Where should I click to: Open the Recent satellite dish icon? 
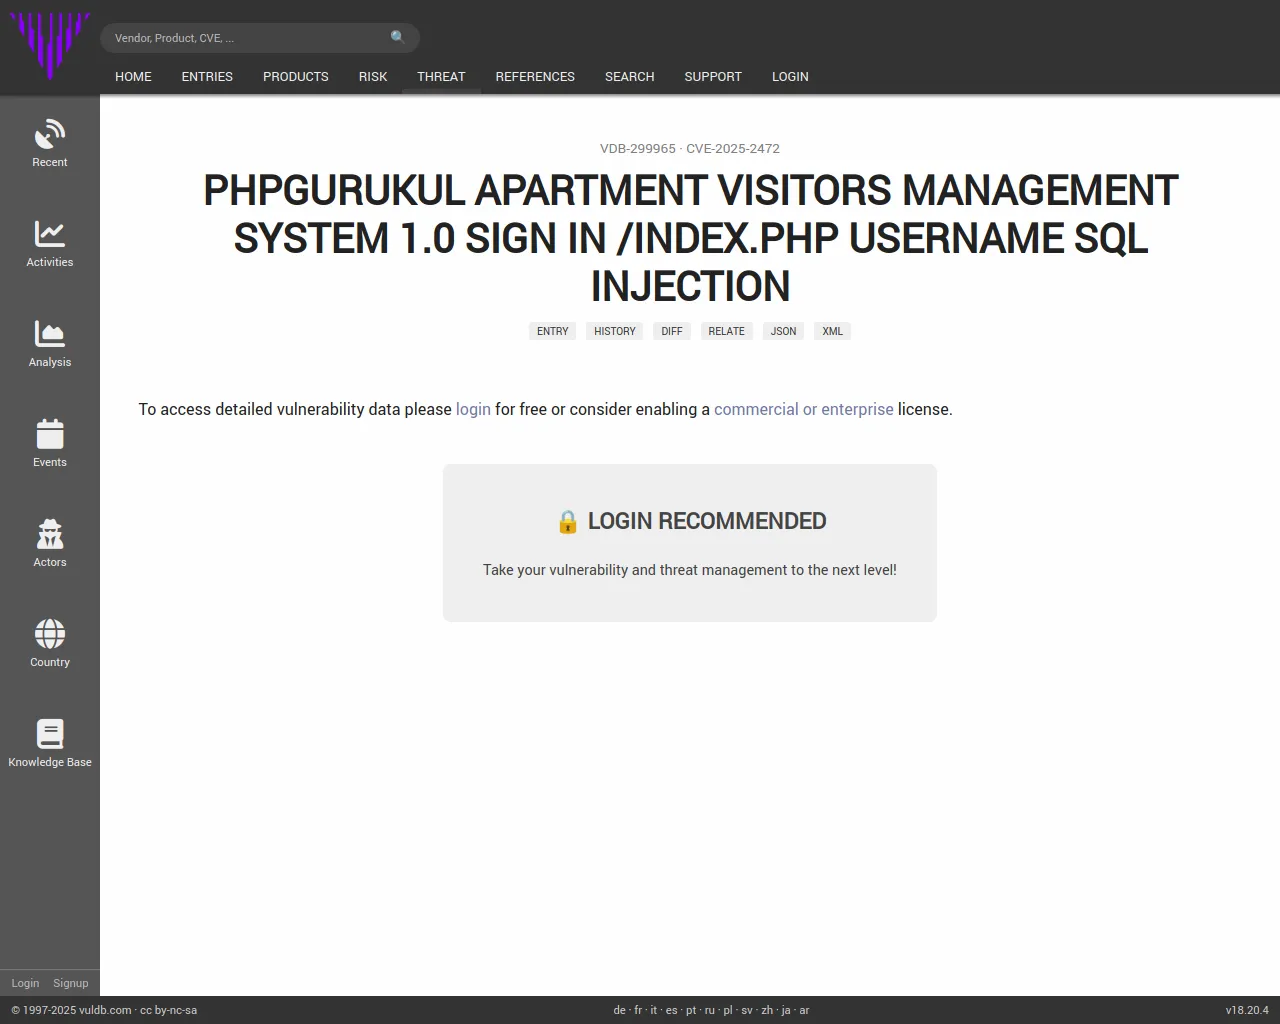click(x=50, y=134)
